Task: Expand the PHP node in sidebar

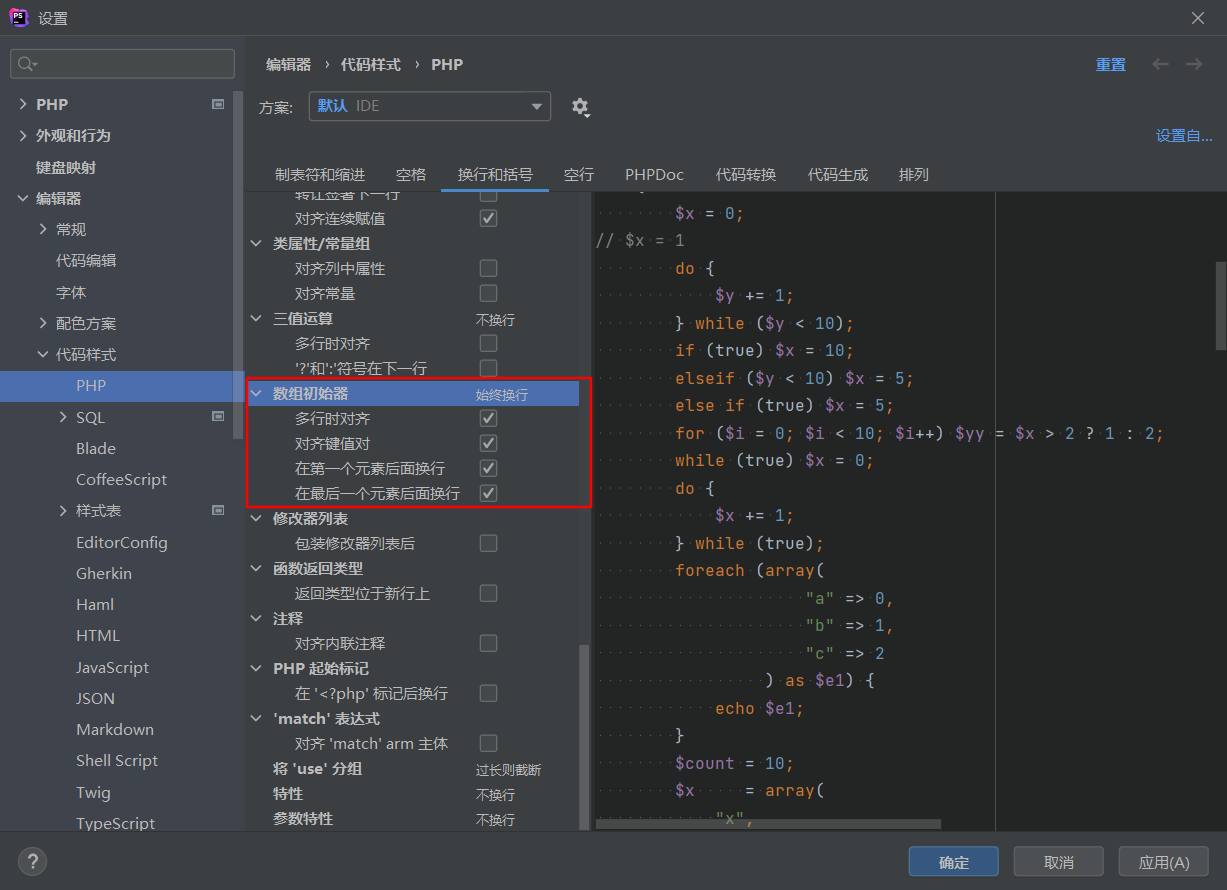Action: tap(23, 104)
